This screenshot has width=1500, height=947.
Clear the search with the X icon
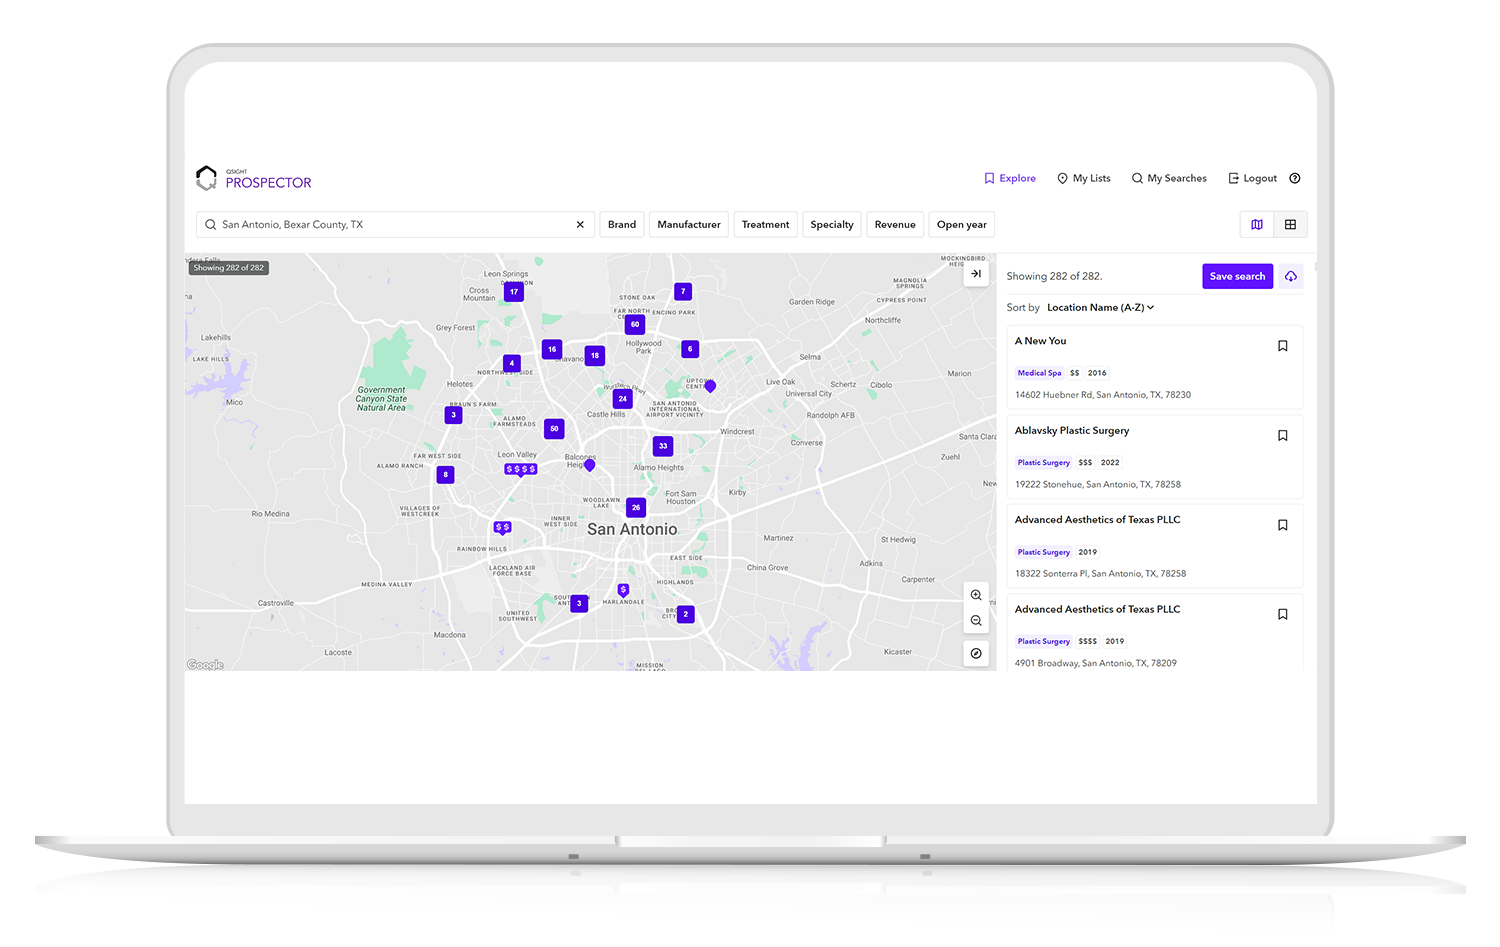click(580, 224)
